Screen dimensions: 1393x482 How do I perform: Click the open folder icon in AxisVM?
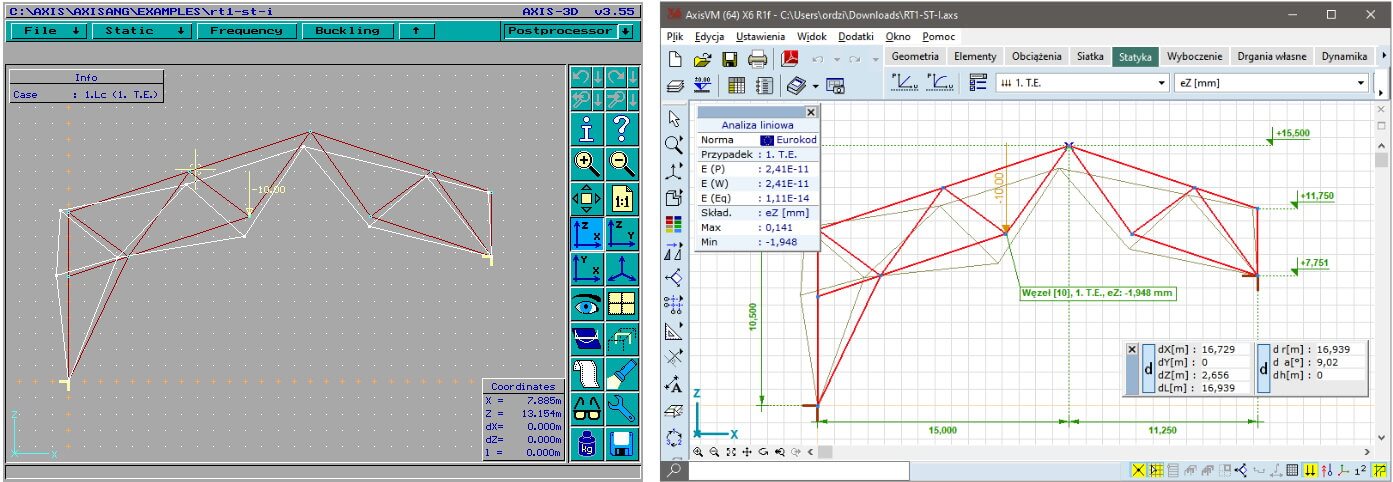tap(702, 59)
